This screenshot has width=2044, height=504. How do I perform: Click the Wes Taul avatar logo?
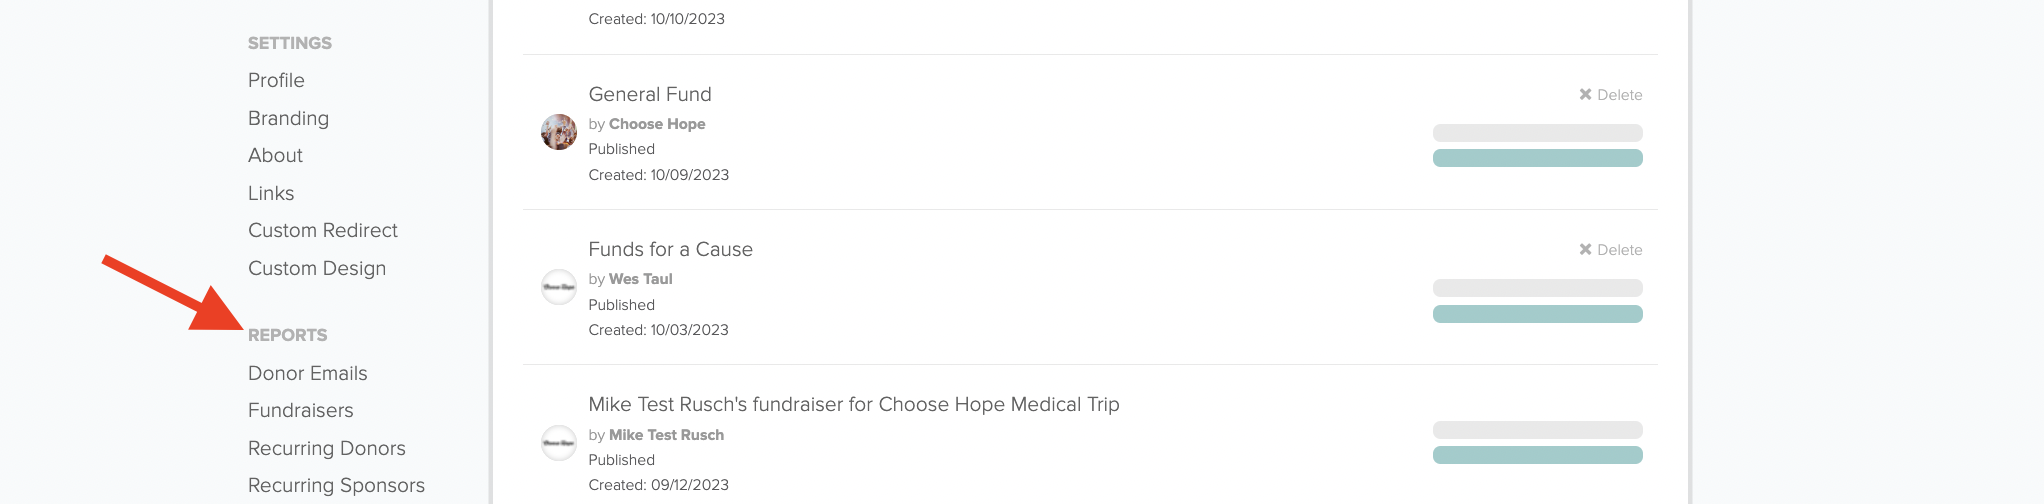559,288
